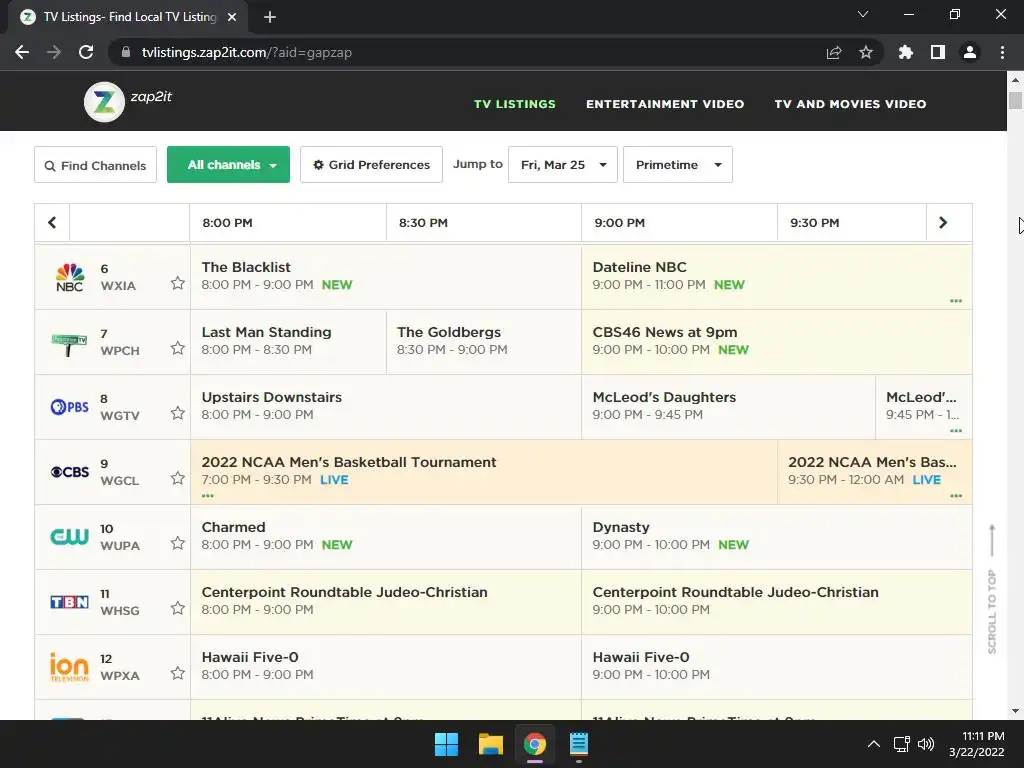Favorite the TBN WHSG channel star

(178, 608)
